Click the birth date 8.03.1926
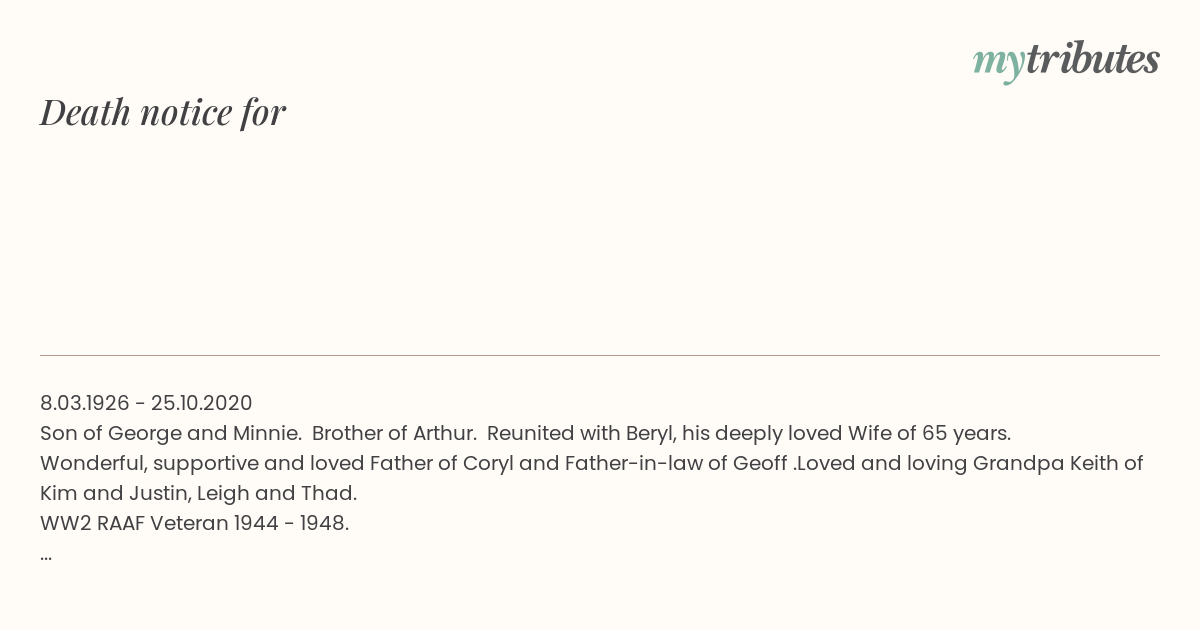 pos(85,403)
